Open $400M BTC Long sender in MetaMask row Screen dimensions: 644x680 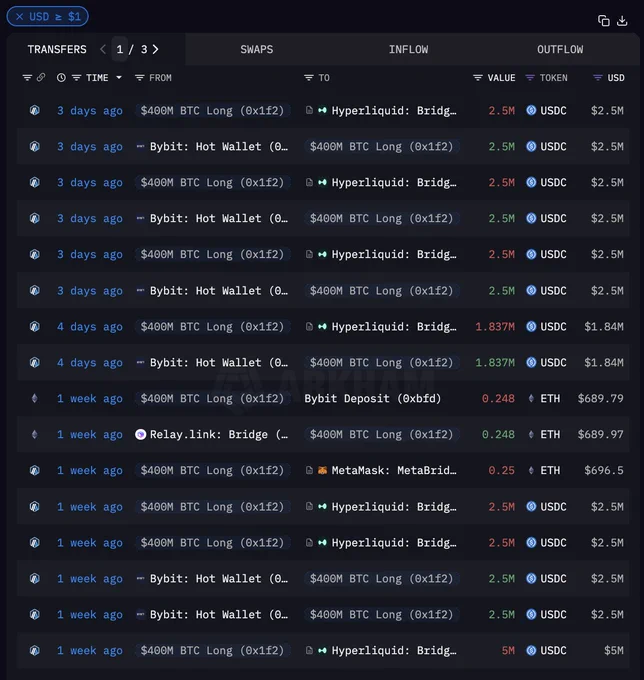[x=212, y=471]
